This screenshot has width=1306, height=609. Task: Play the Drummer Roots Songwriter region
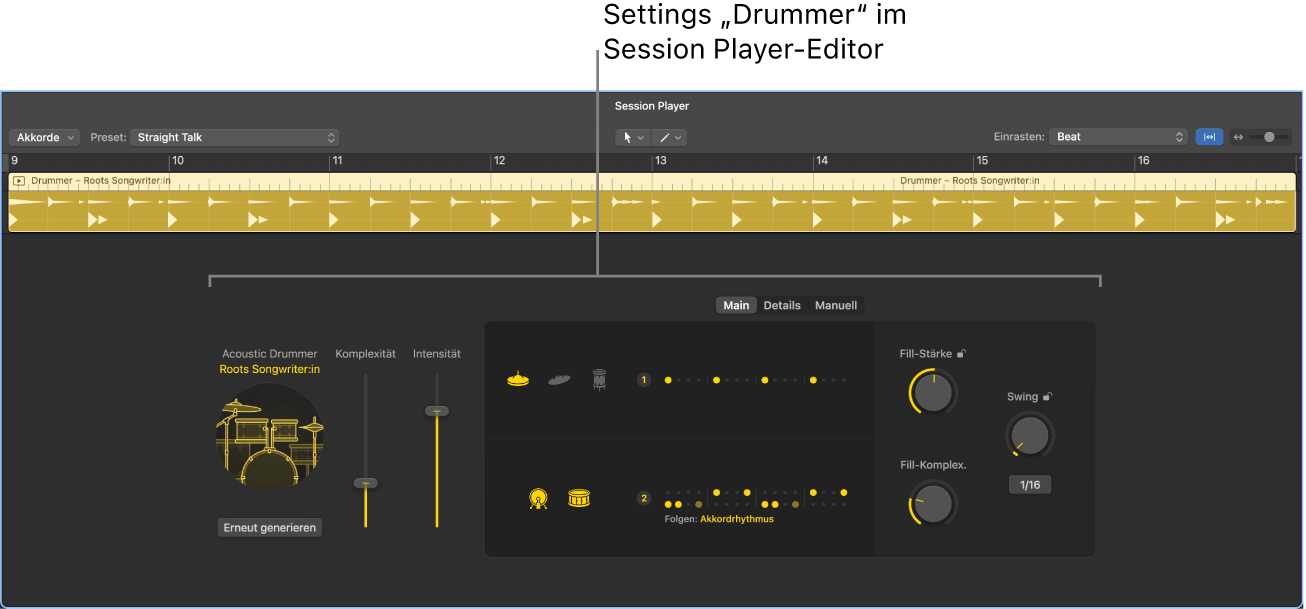[x=18, y=181]
